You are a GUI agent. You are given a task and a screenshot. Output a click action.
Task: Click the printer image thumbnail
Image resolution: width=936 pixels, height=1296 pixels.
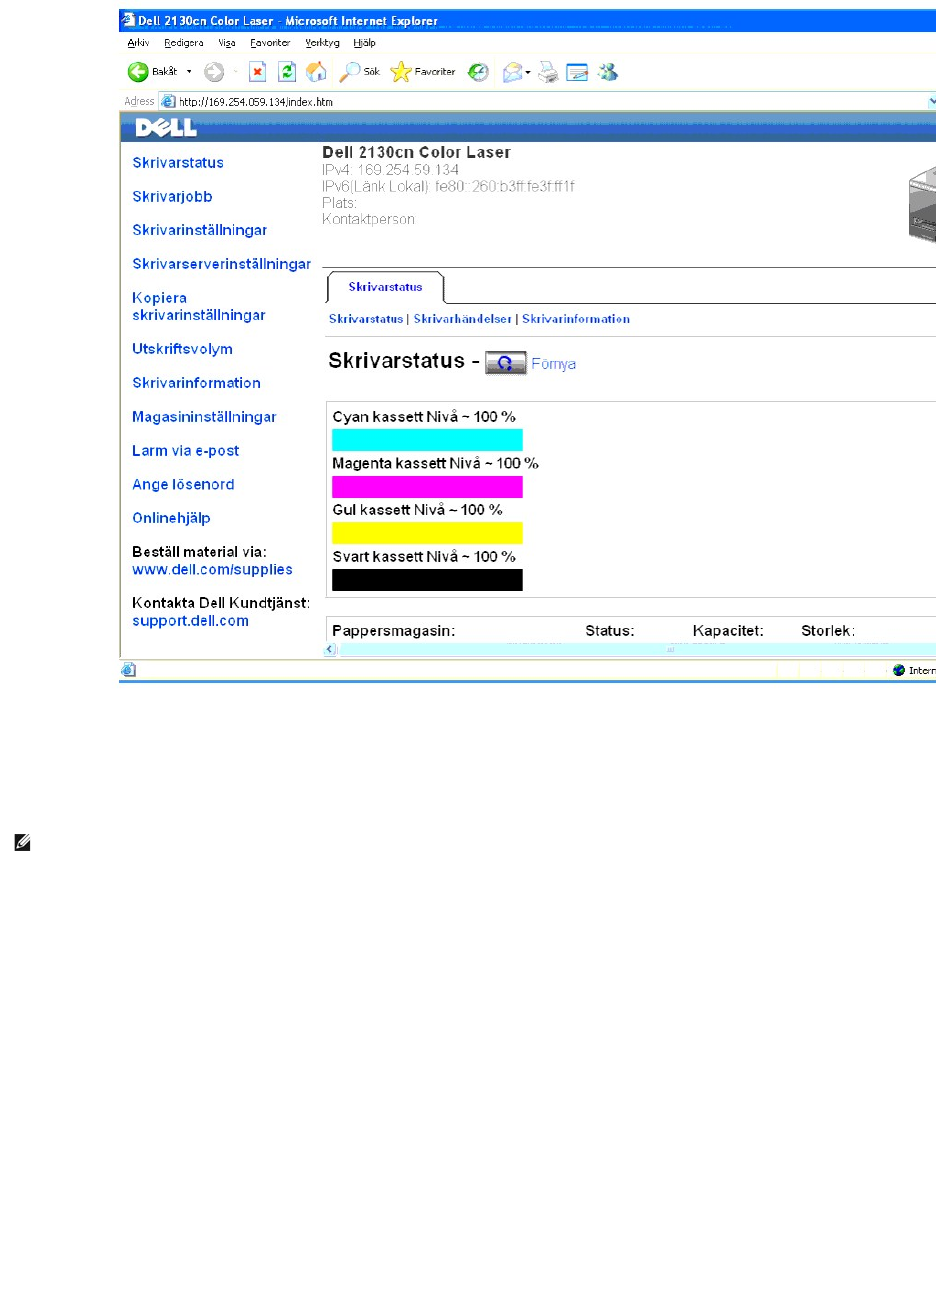922,205
